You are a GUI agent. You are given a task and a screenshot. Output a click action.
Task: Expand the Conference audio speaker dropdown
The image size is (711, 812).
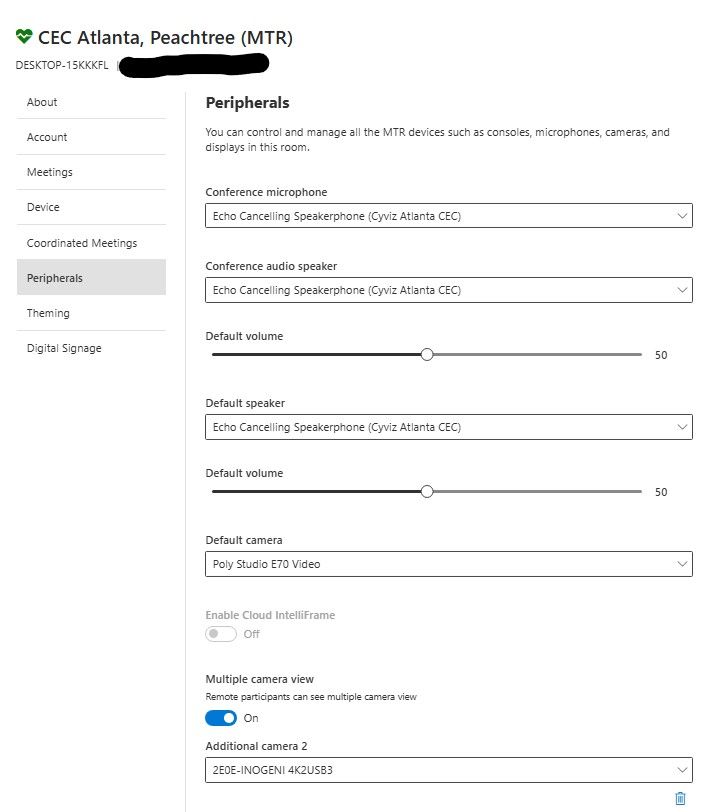tap(448, 290)
